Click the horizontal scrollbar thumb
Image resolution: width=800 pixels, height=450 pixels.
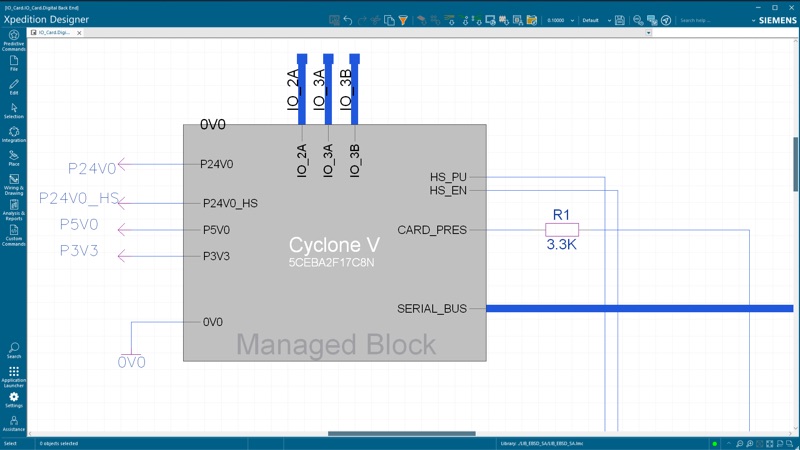(x=402, y=434)
